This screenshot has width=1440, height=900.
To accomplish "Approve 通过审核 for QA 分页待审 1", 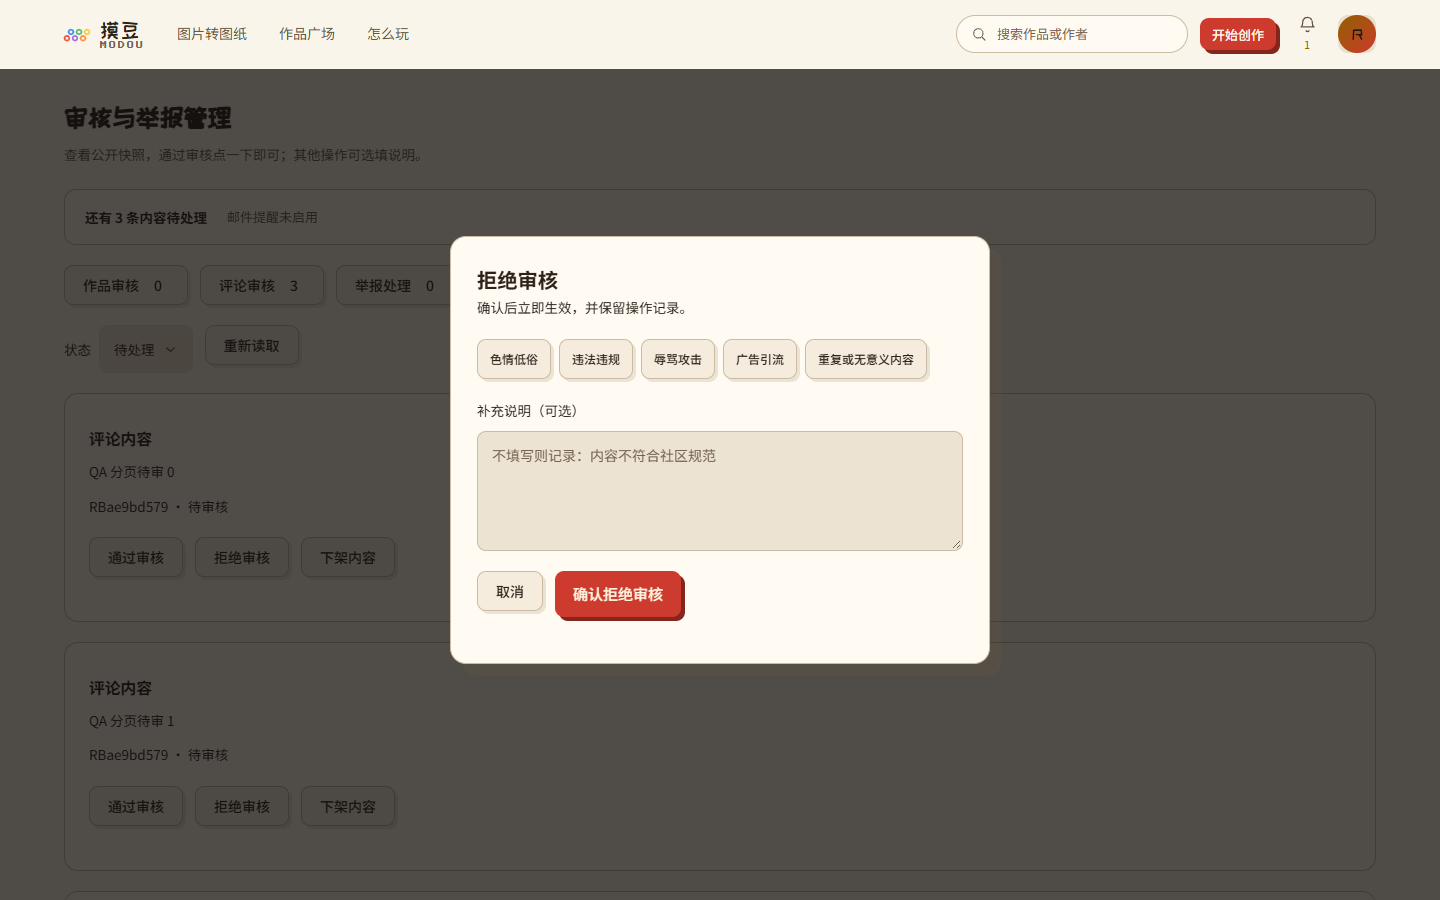I will tap(136, 806).
